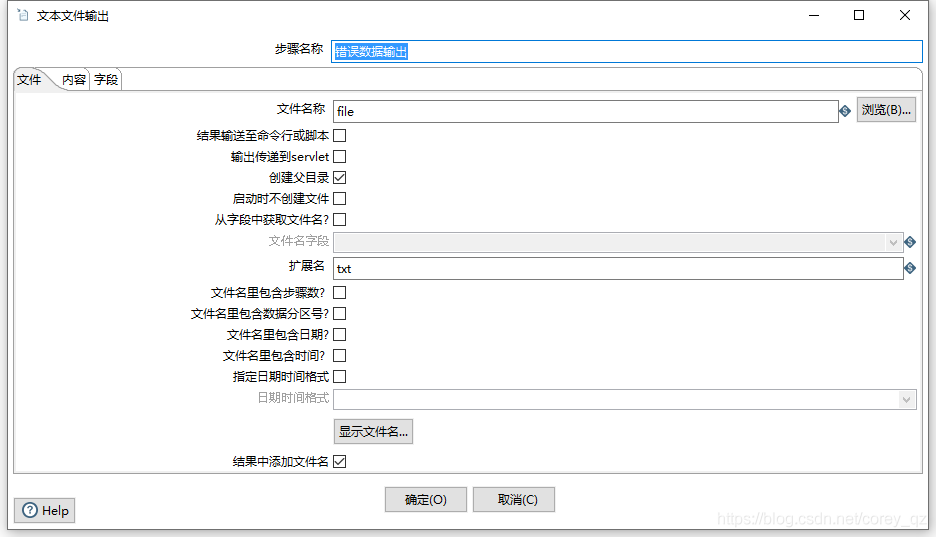The width and height of the screenshot is (936, 537).
Task: Maximize the 文本文件输出 window
Action: [x=859, y=16]
